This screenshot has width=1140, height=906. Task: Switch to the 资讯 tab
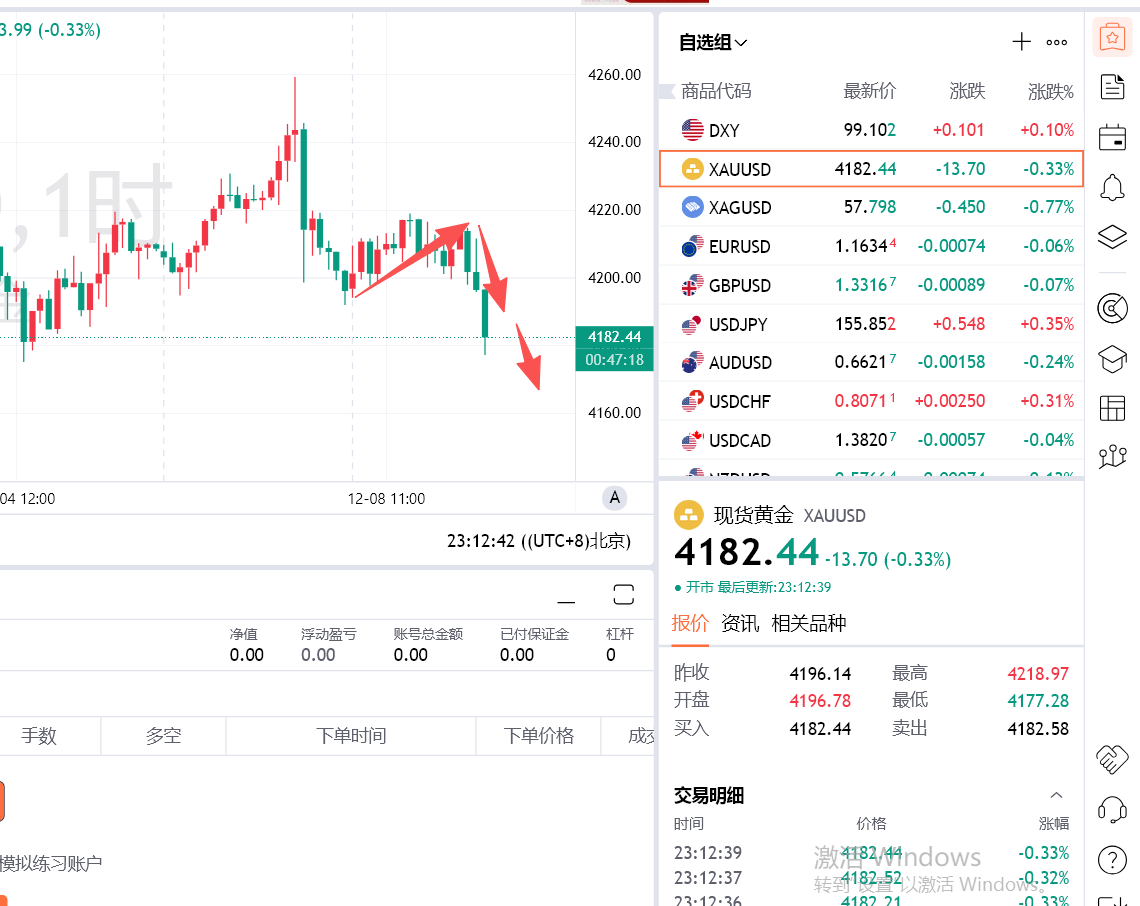click(739, 623)
